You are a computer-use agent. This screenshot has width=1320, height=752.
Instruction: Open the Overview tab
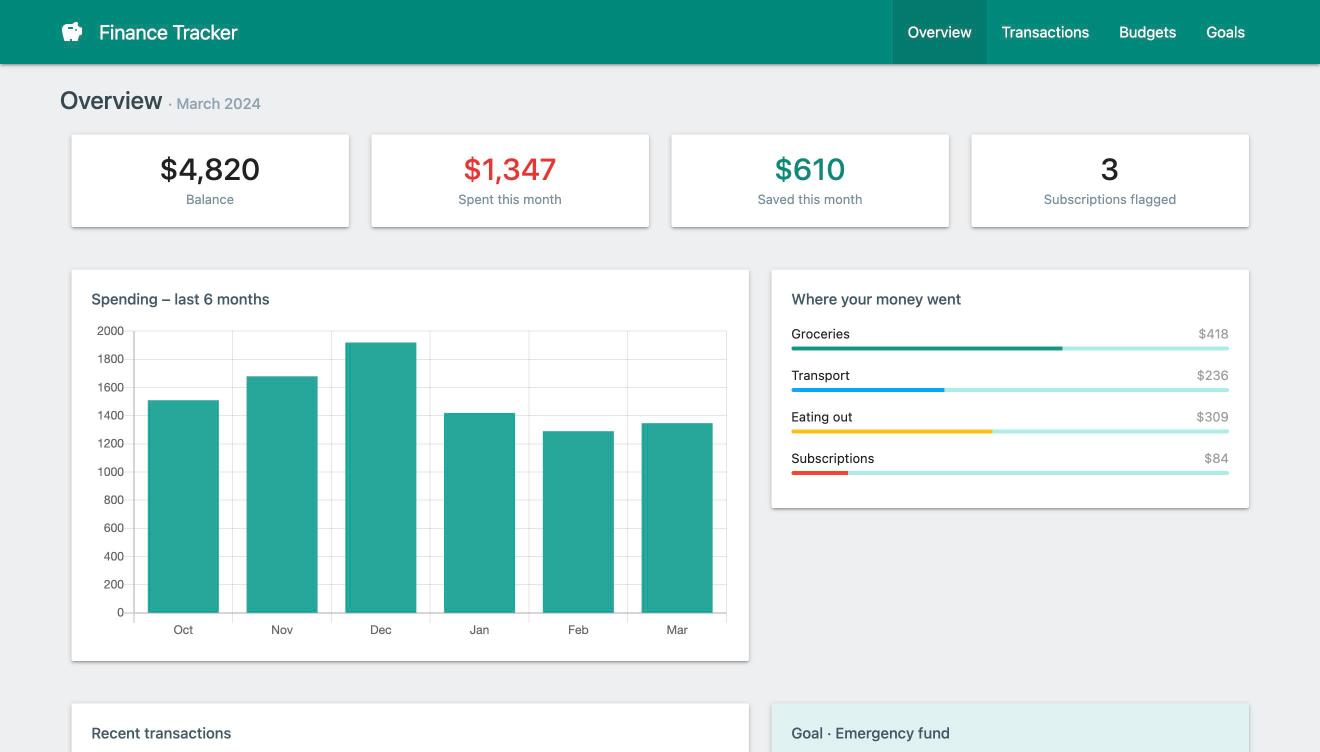(x=939, y=32)
